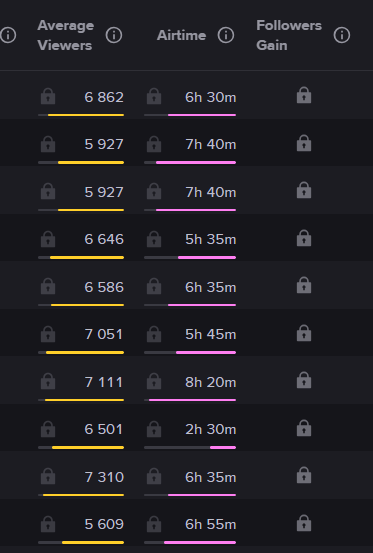Click yellow bar under 7 111 viewers
The height and width of the screenshot is (553, 373).
pos(84,400)
